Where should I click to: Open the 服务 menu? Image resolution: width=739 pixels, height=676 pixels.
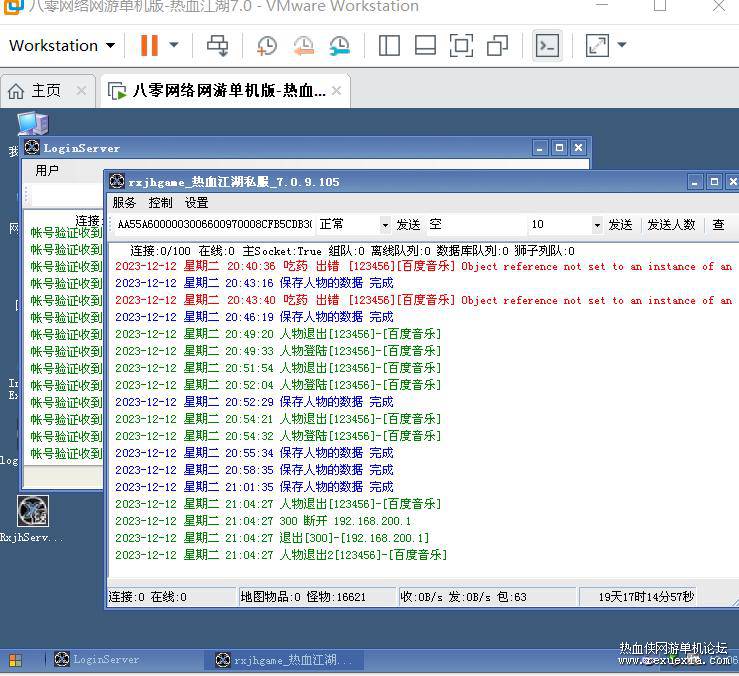pyautogui.click(x=124, y=203)
